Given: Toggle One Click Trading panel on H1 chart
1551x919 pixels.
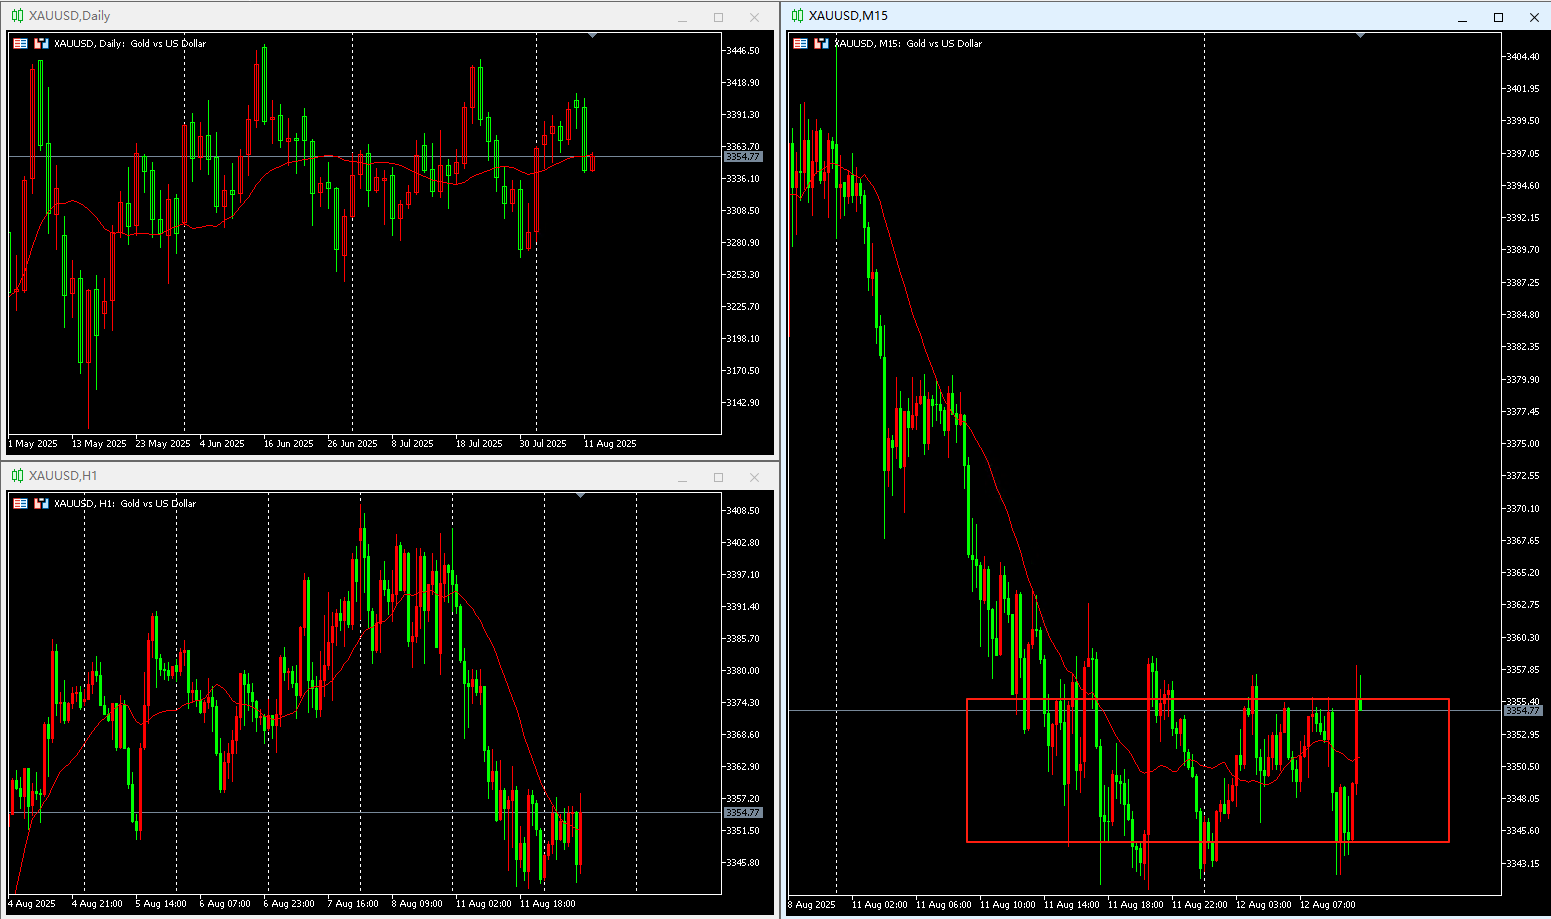Looking at the screenshot, I should [41, 503].
